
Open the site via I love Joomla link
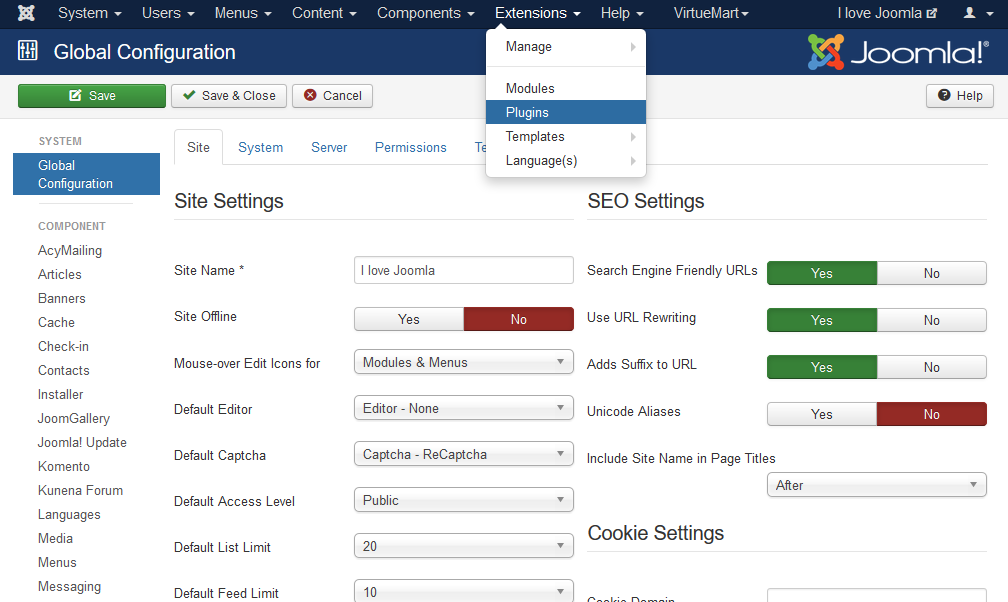tap(887, 13)
